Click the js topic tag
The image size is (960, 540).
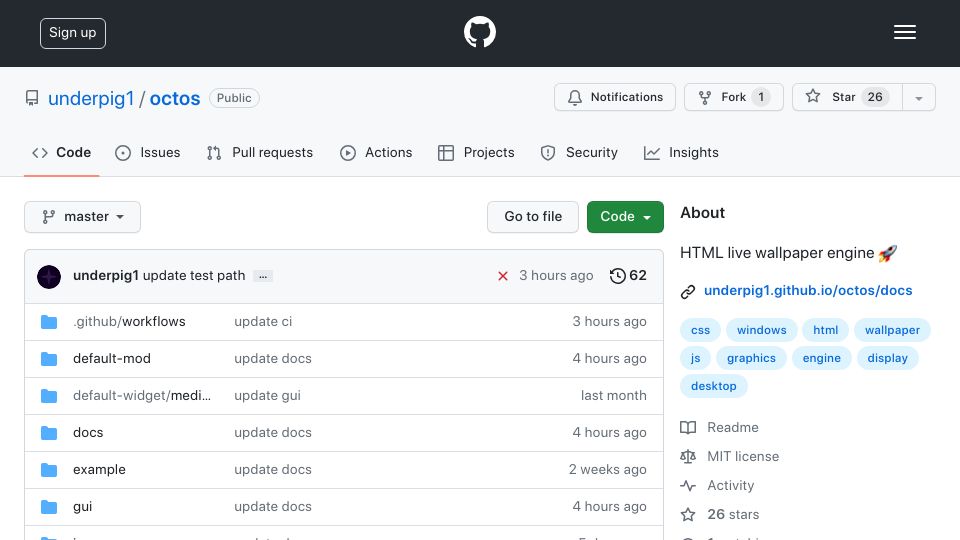pos(696,358)
